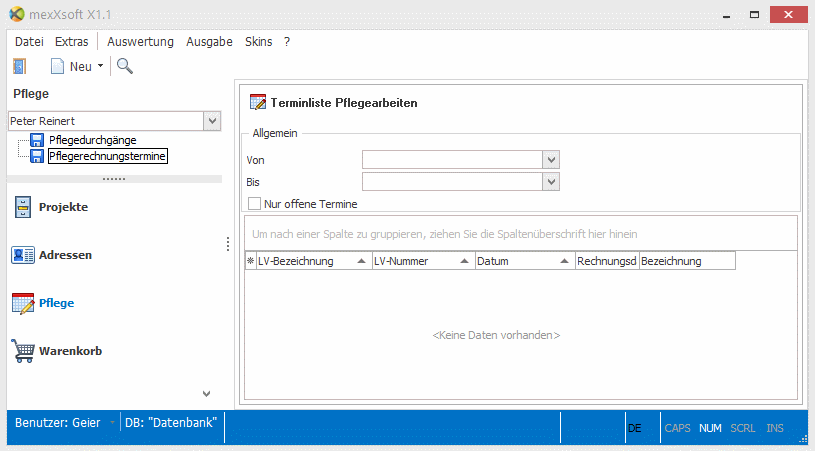
Task: Click the Neu new document button
Action: tap(71, 67)
